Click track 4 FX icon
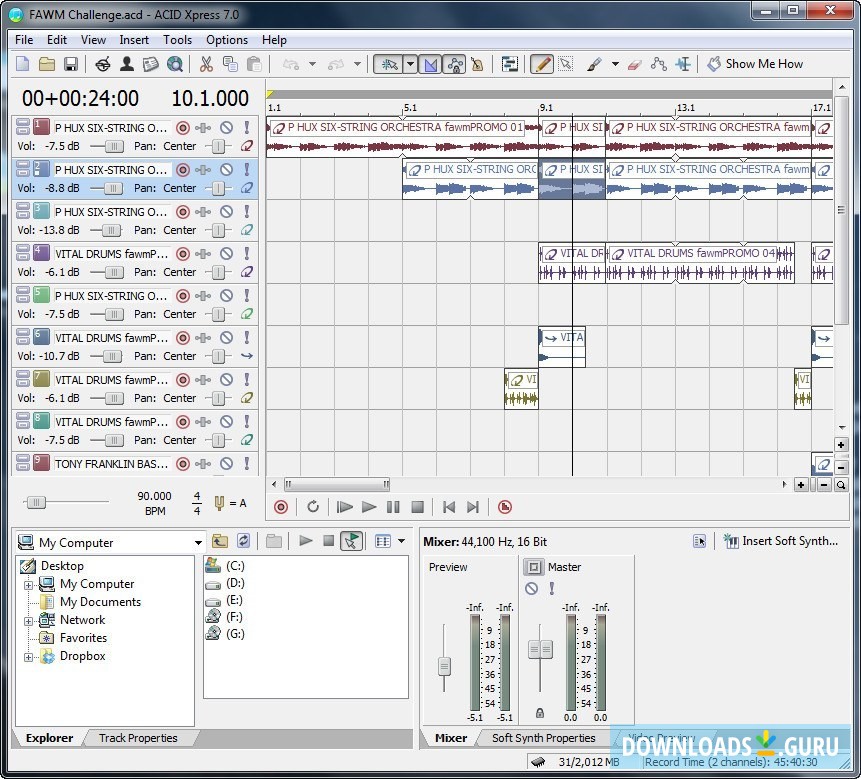The width and height of the screenshot is (861, 779). coord(204,254)
